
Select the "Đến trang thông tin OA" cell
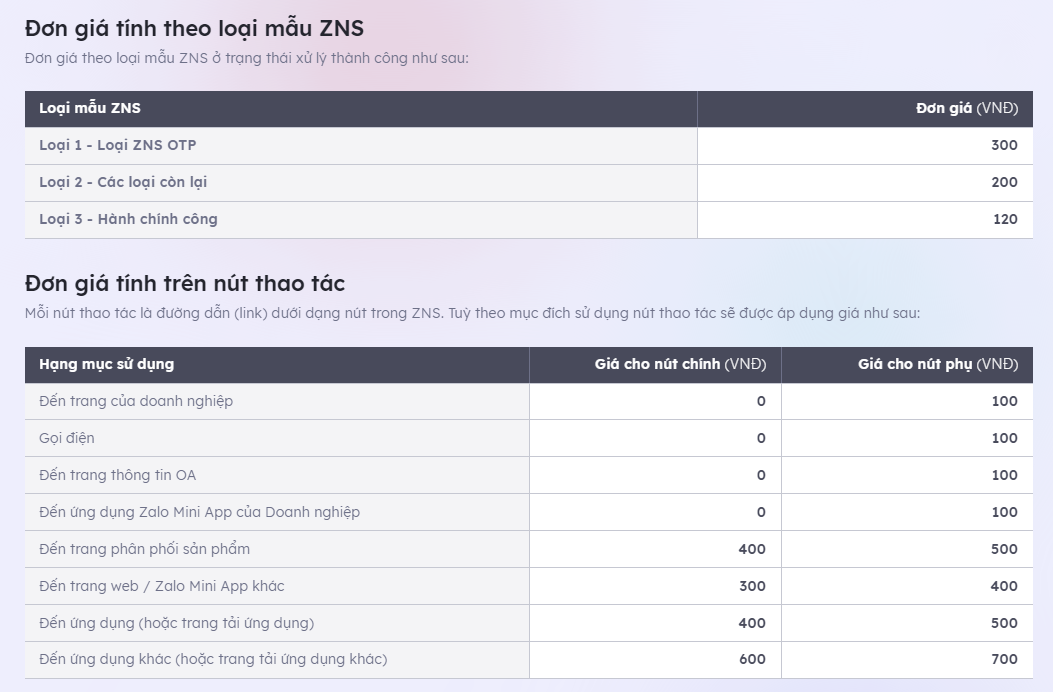(118, 475)
